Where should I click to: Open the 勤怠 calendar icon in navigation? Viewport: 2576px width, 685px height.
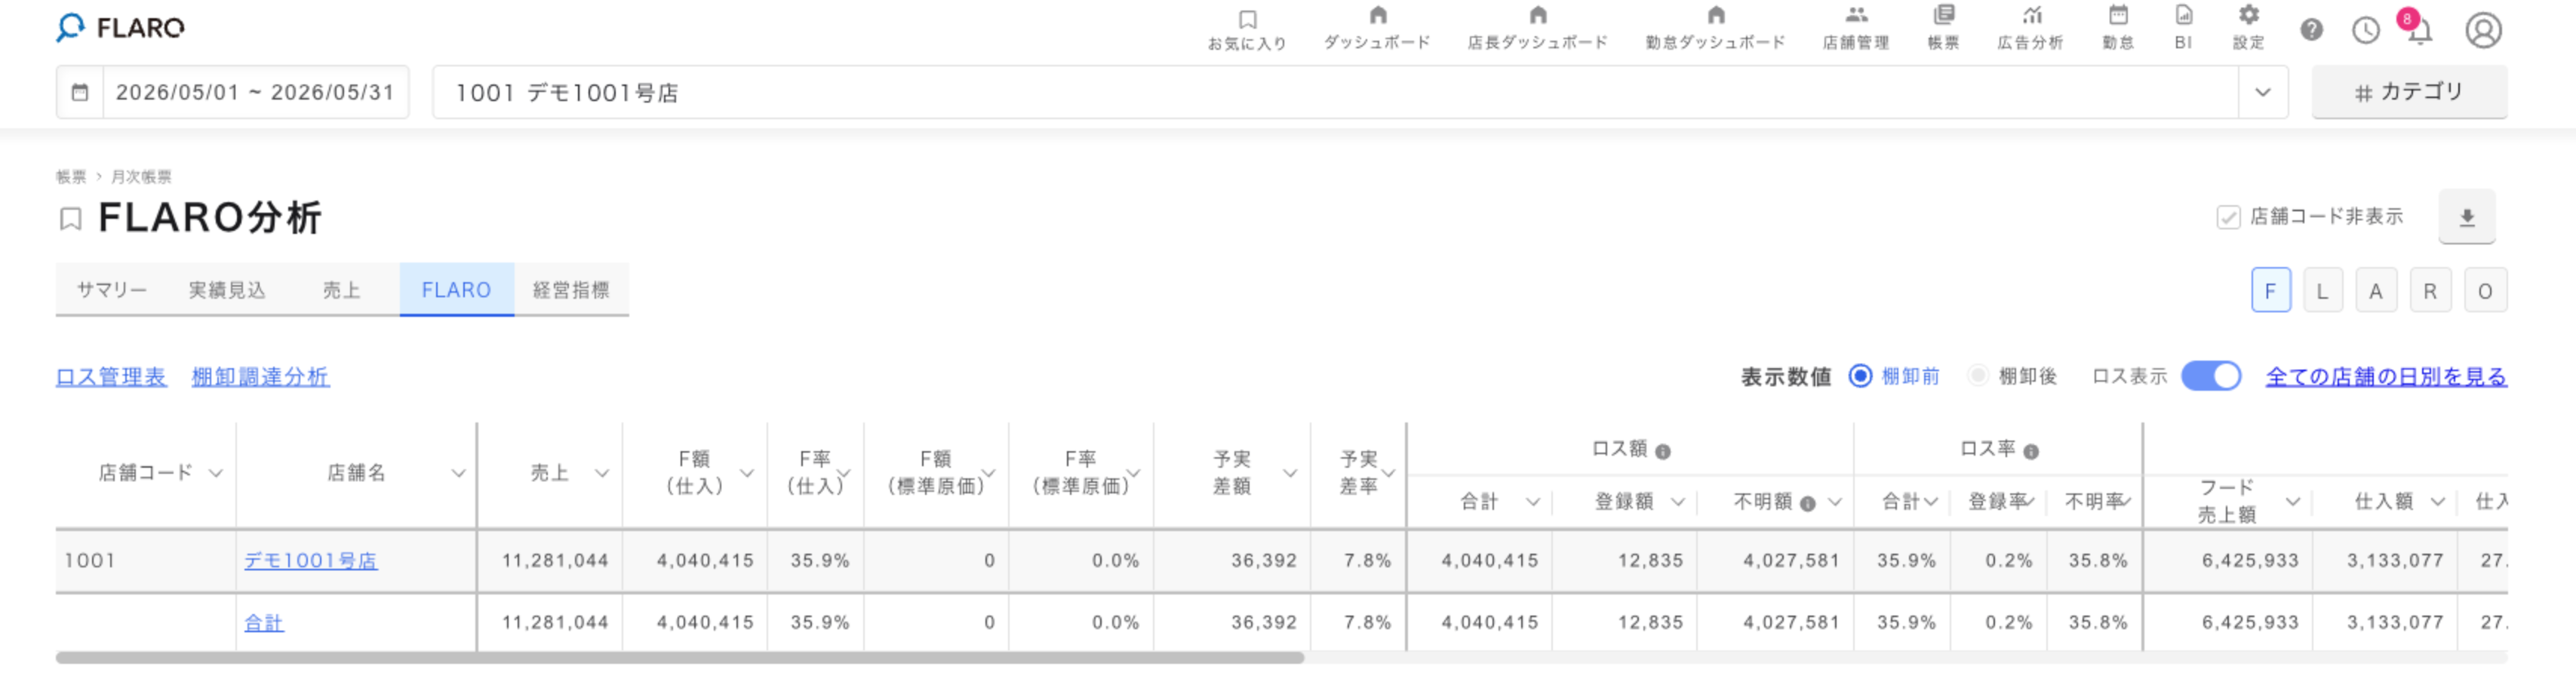[2118, 15]
